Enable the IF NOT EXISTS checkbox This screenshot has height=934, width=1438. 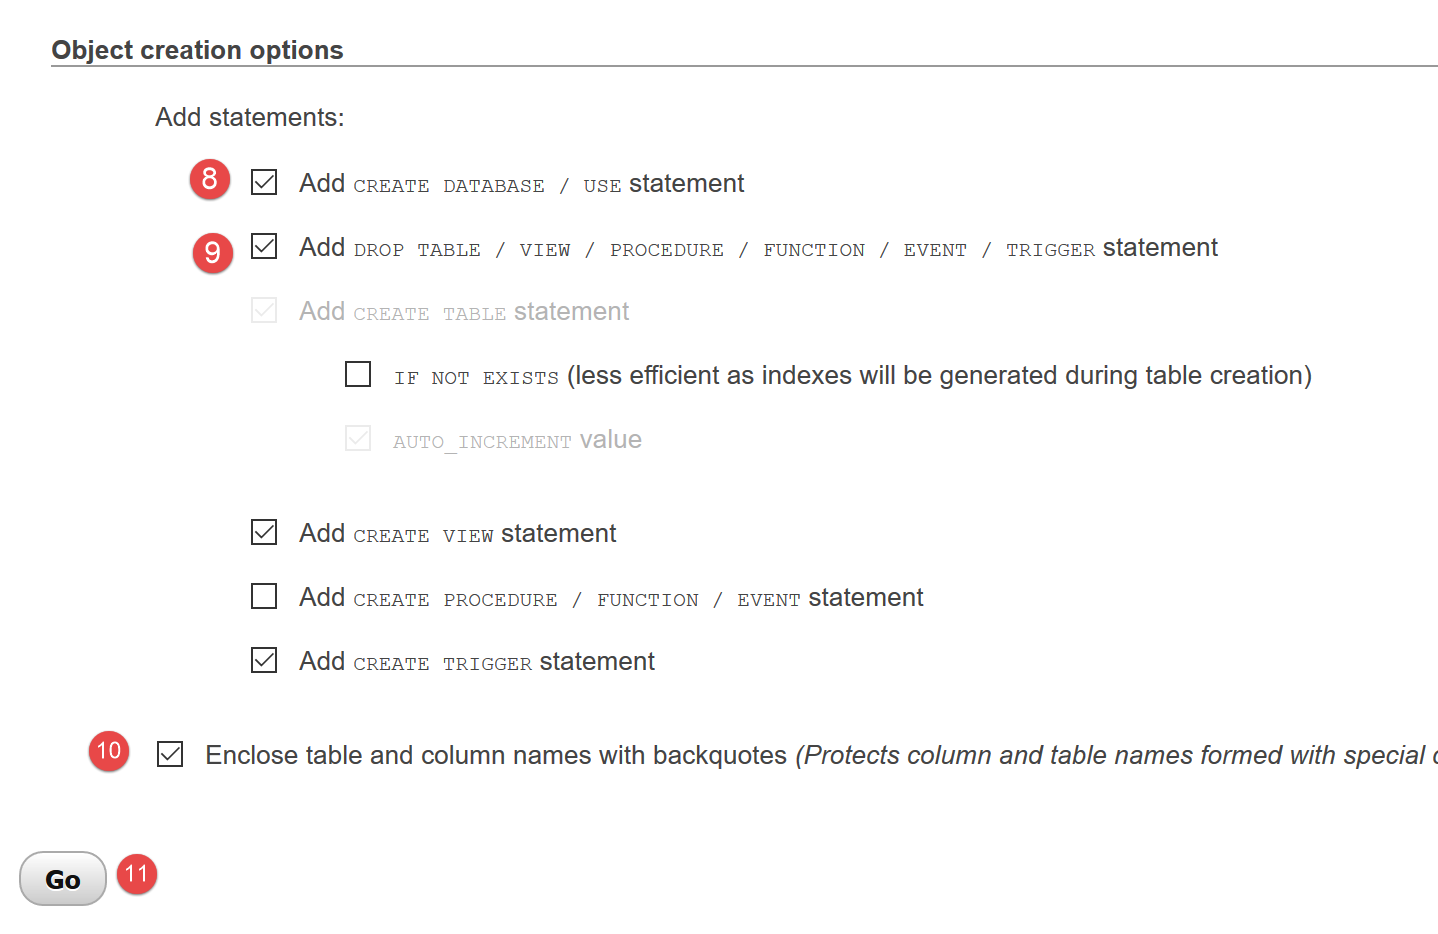(358, 374)
